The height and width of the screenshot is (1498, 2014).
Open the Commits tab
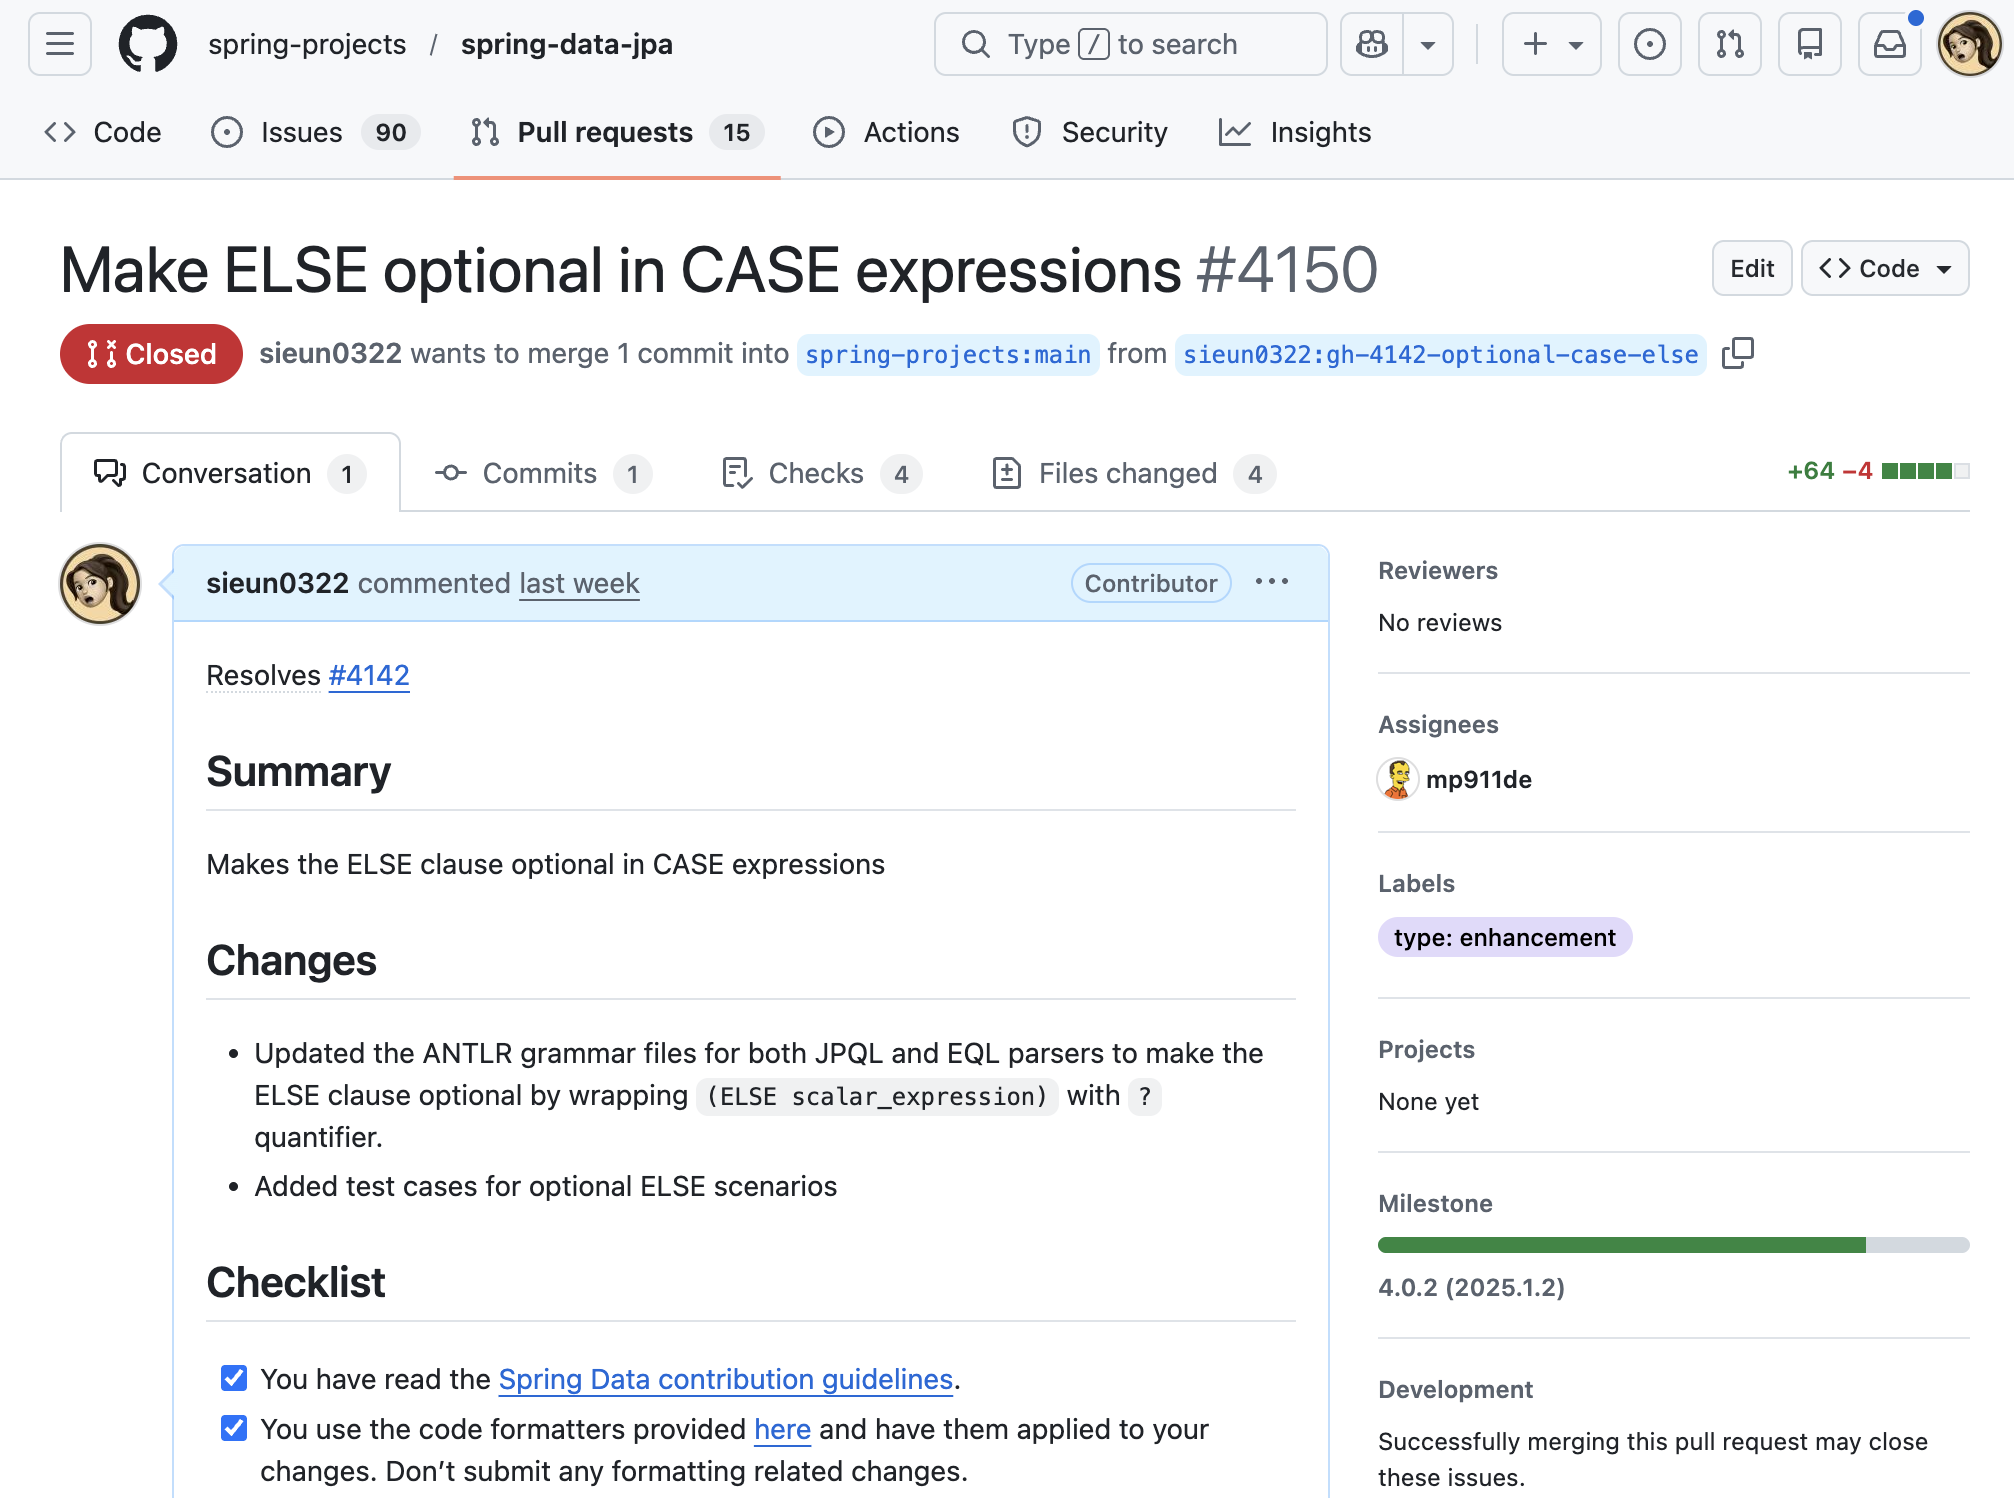coord(539,473)
